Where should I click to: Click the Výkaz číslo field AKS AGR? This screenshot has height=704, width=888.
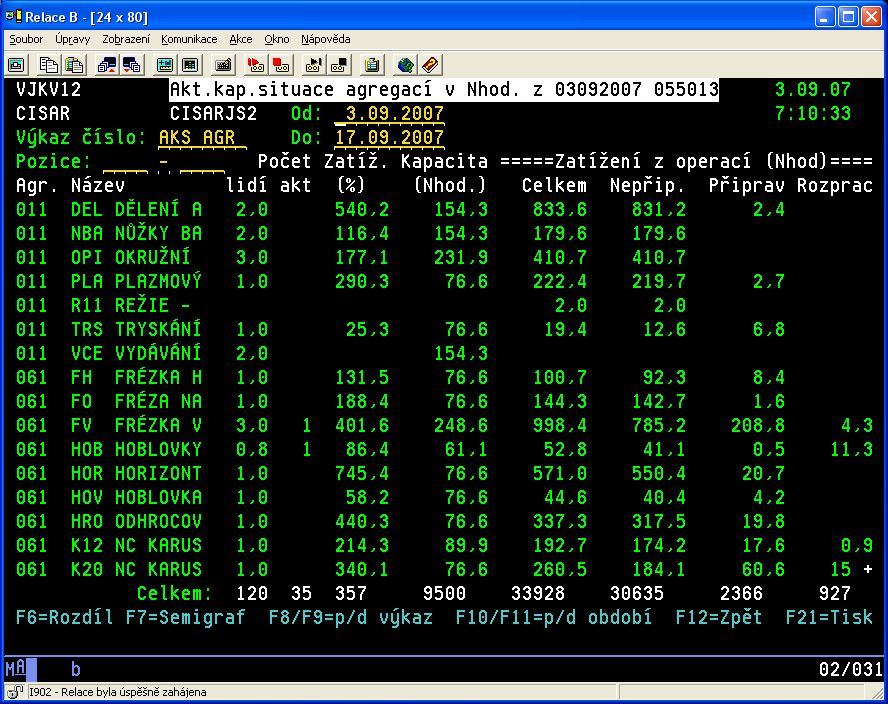pyautogui.click(x=202, y=137)
